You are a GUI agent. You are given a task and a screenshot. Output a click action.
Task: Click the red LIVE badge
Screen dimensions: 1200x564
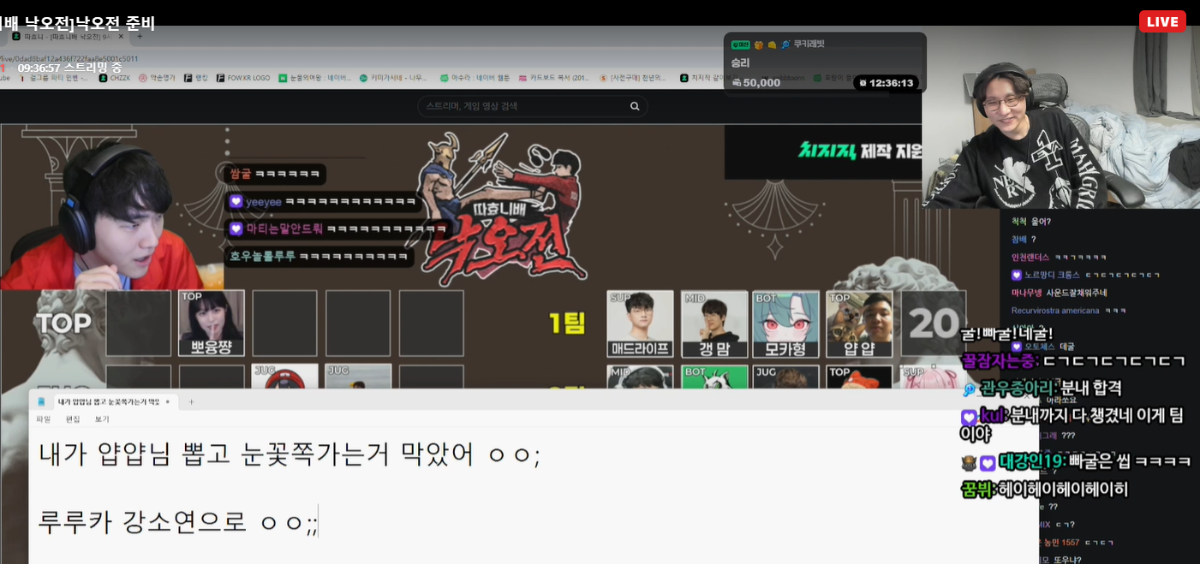coord(1162,22)
